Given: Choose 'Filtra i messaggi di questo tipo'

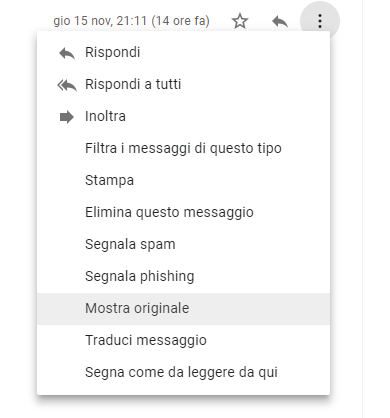Looking at the screenshot, I should coord(183,148).
